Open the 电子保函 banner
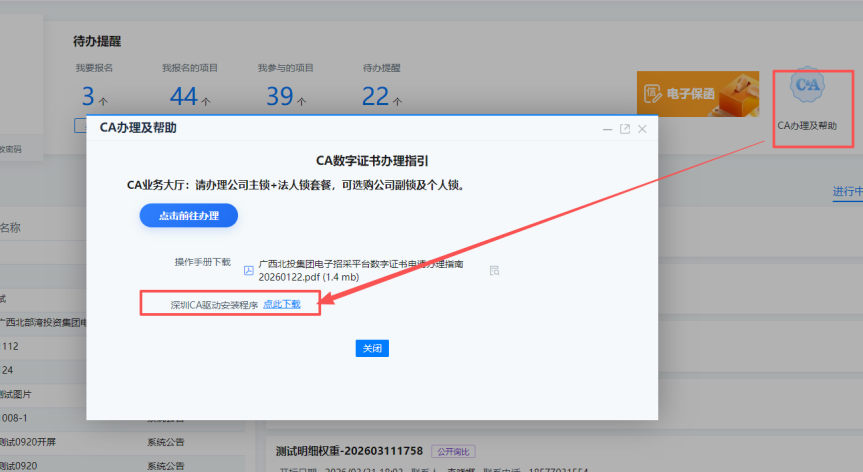 pos(698,94)
